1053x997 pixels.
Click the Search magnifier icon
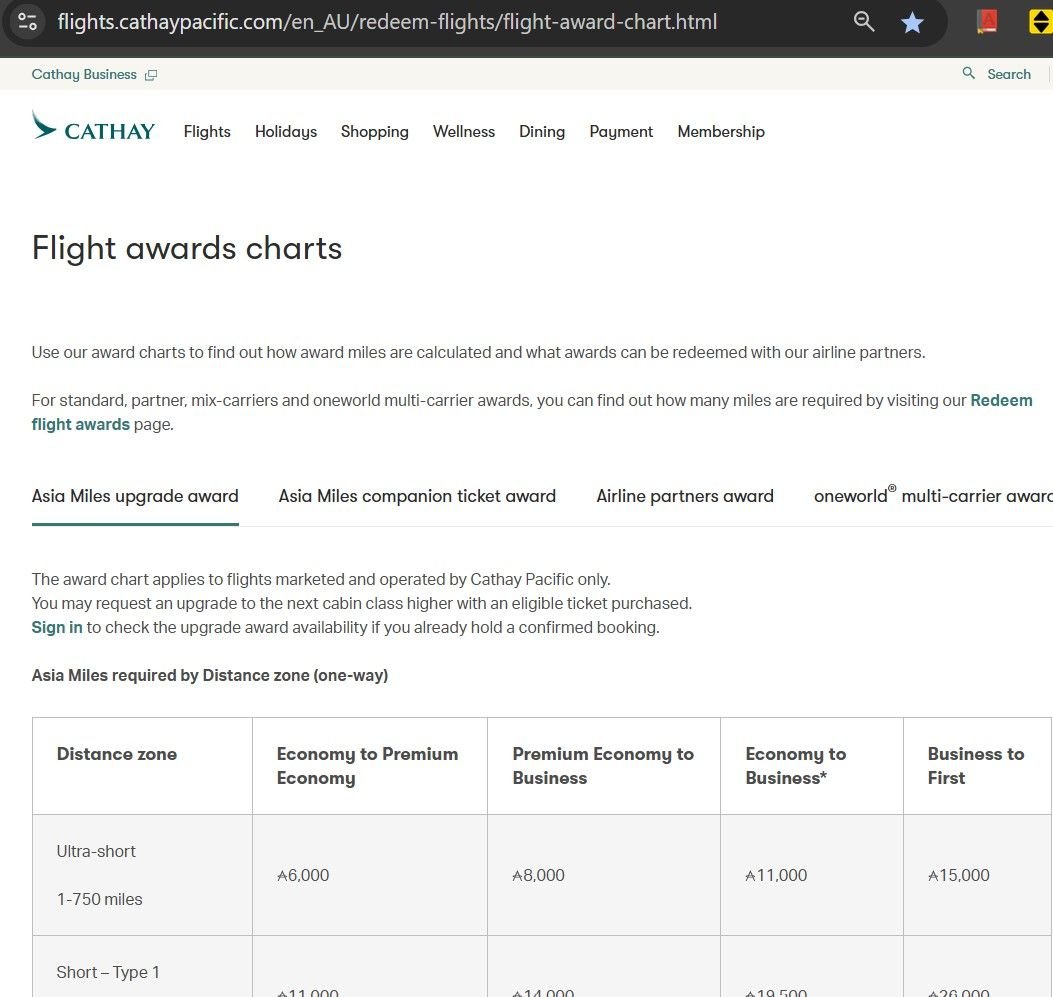(968, 73)
